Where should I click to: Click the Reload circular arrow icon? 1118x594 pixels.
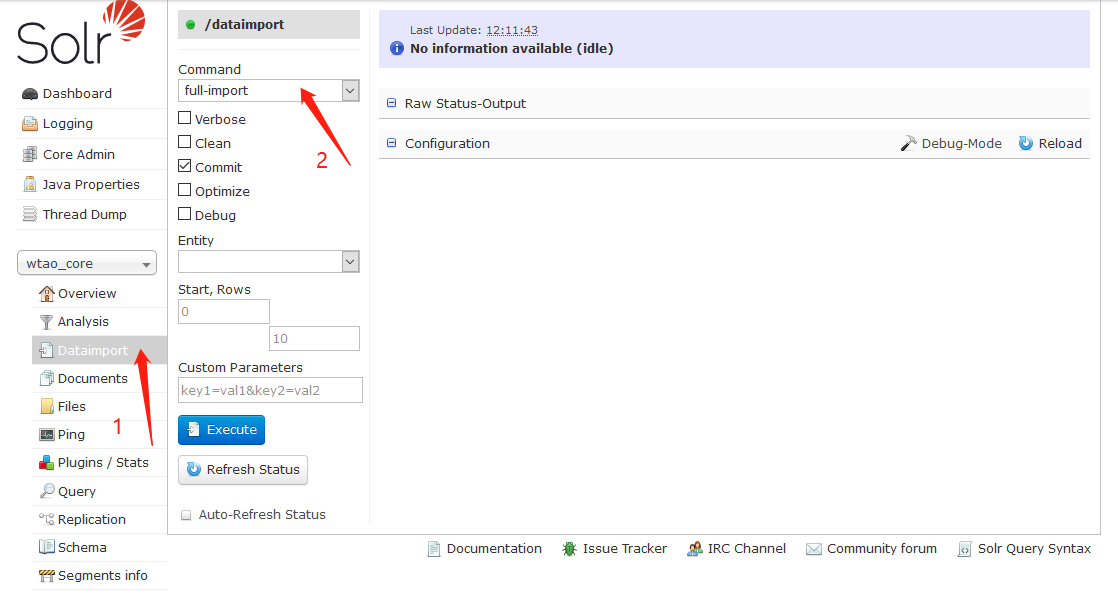1025,143
